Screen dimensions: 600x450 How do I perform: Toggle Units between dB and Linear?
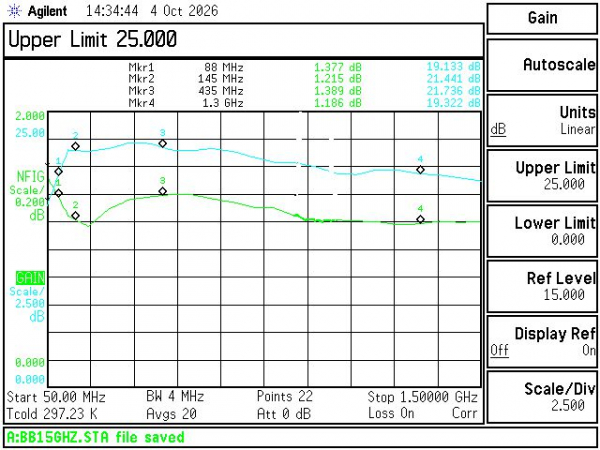click(542, 120)
